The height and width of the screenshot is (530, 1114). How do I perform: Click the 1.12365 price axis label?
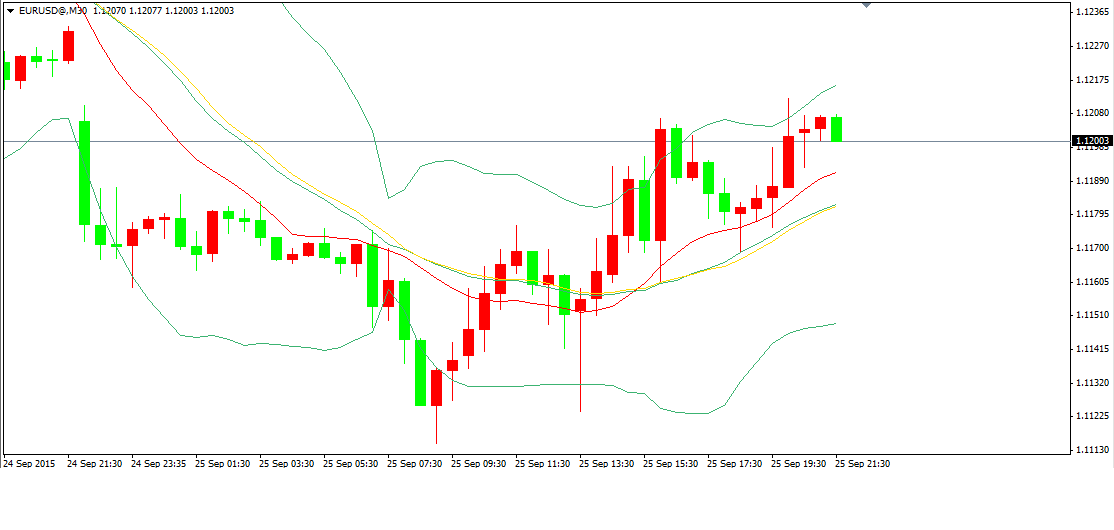click(x=1092, y=12)
